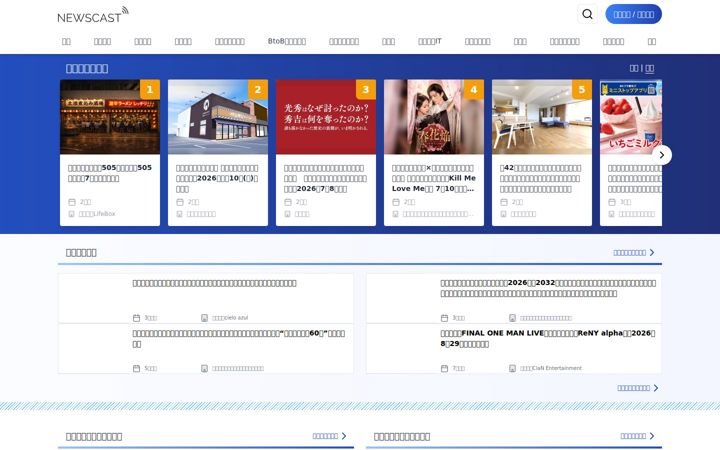The width and height of the screenshot is (720, 450).
Task: Open rank 1 ramen shop thumbnail
Action: pyautogui.click(x=110, y=117)
